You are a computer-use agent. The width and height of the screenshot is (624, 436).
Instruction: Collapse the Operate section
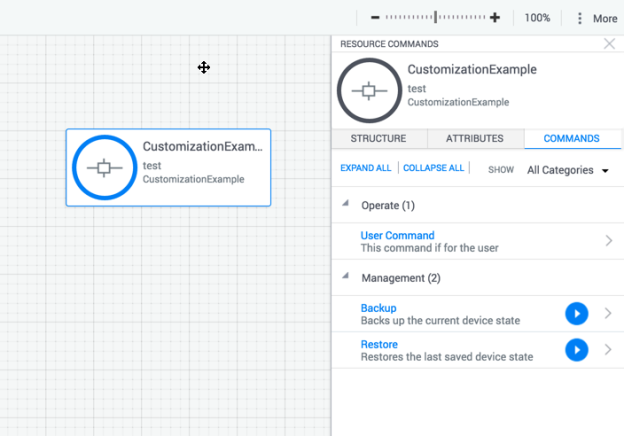[x=346, y=205]
